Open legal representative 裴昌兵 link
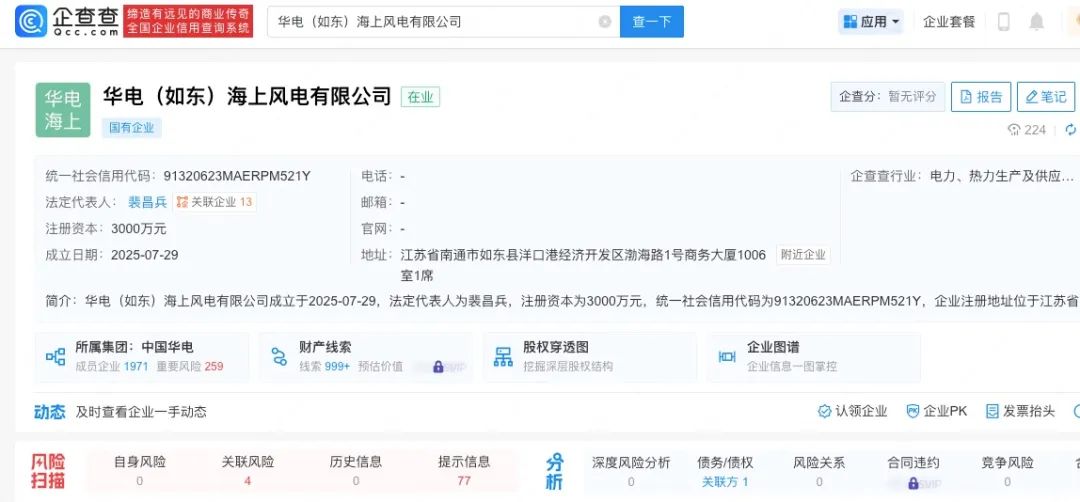 tap(147, 202)
